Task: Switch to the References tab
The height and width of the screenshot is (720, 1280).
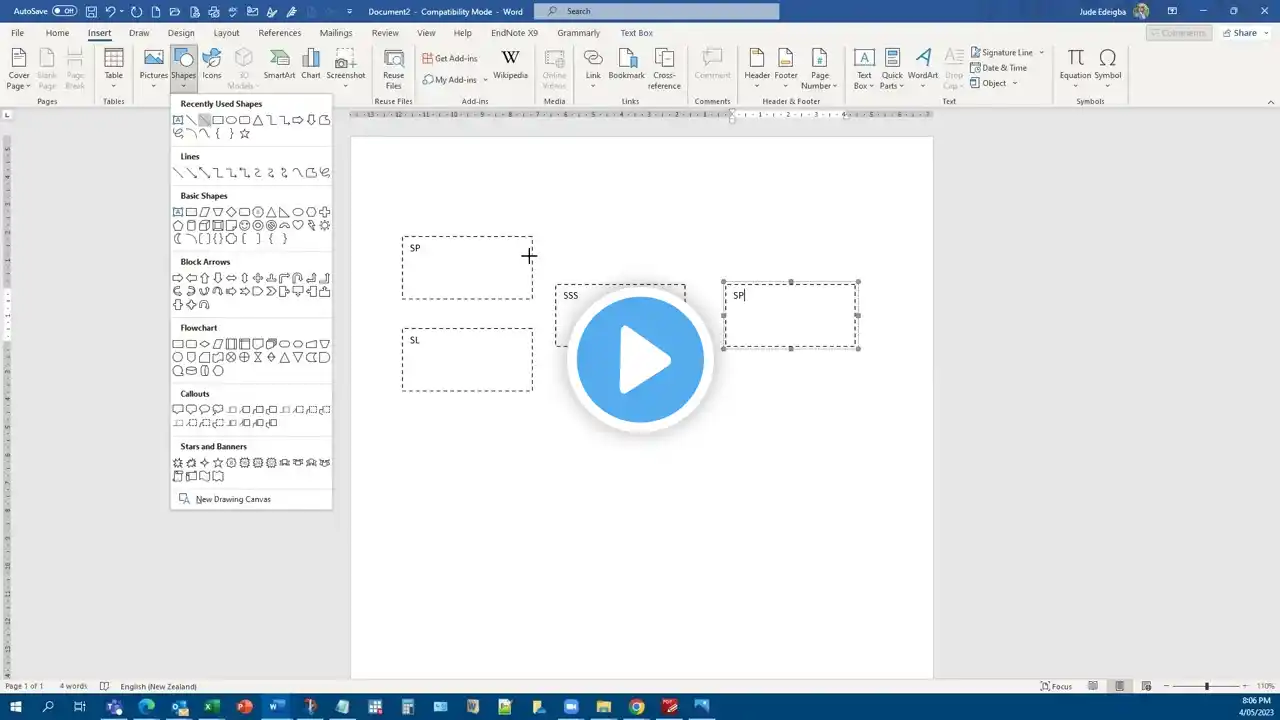Action: [280, 33]
